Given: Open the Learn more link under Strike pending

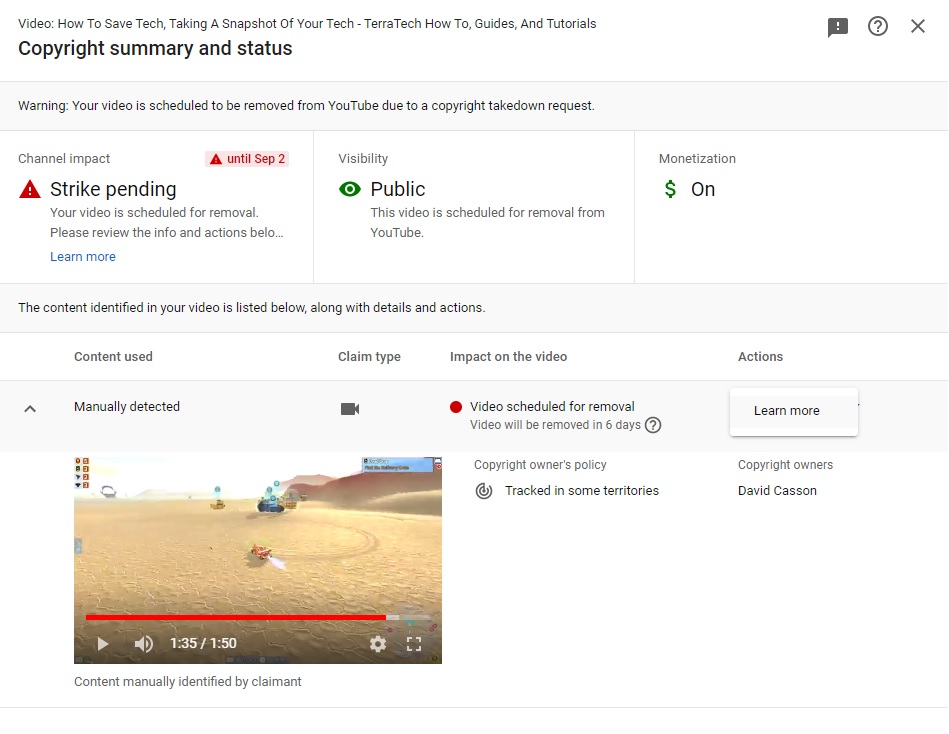Looking at the screenshot, I should pyautogui.click(x=83, y=257).
